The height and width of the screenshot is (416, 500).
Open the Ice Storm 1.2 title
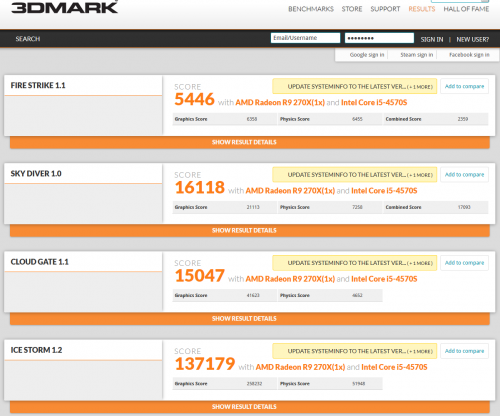click(x=36, y=350)
